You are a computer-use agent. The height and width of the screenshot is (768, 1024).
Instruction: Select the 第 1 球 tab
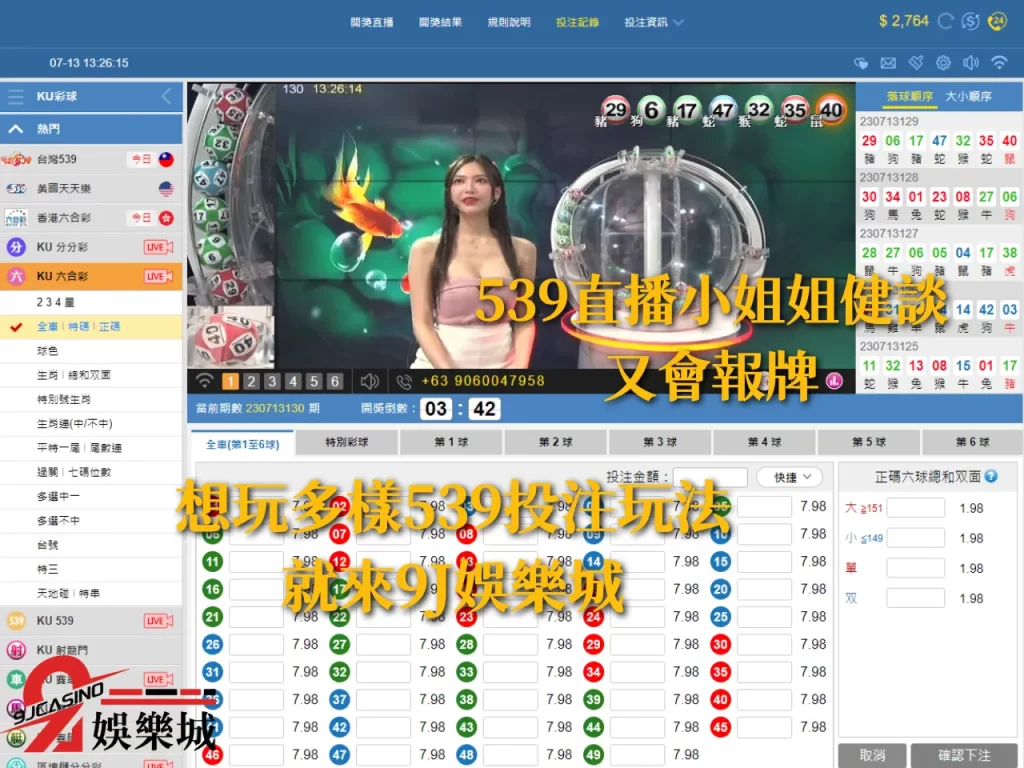click(x=451, y=442)
